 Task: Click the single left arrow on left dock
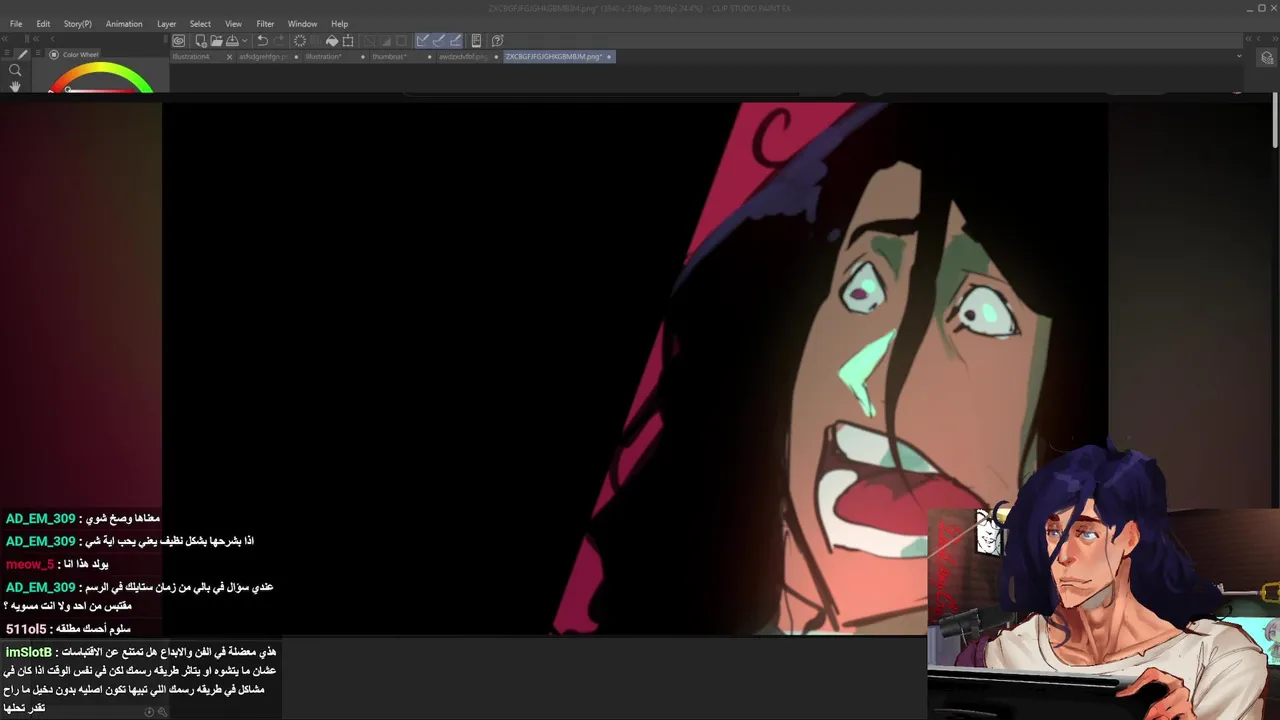tap(53, 39)
